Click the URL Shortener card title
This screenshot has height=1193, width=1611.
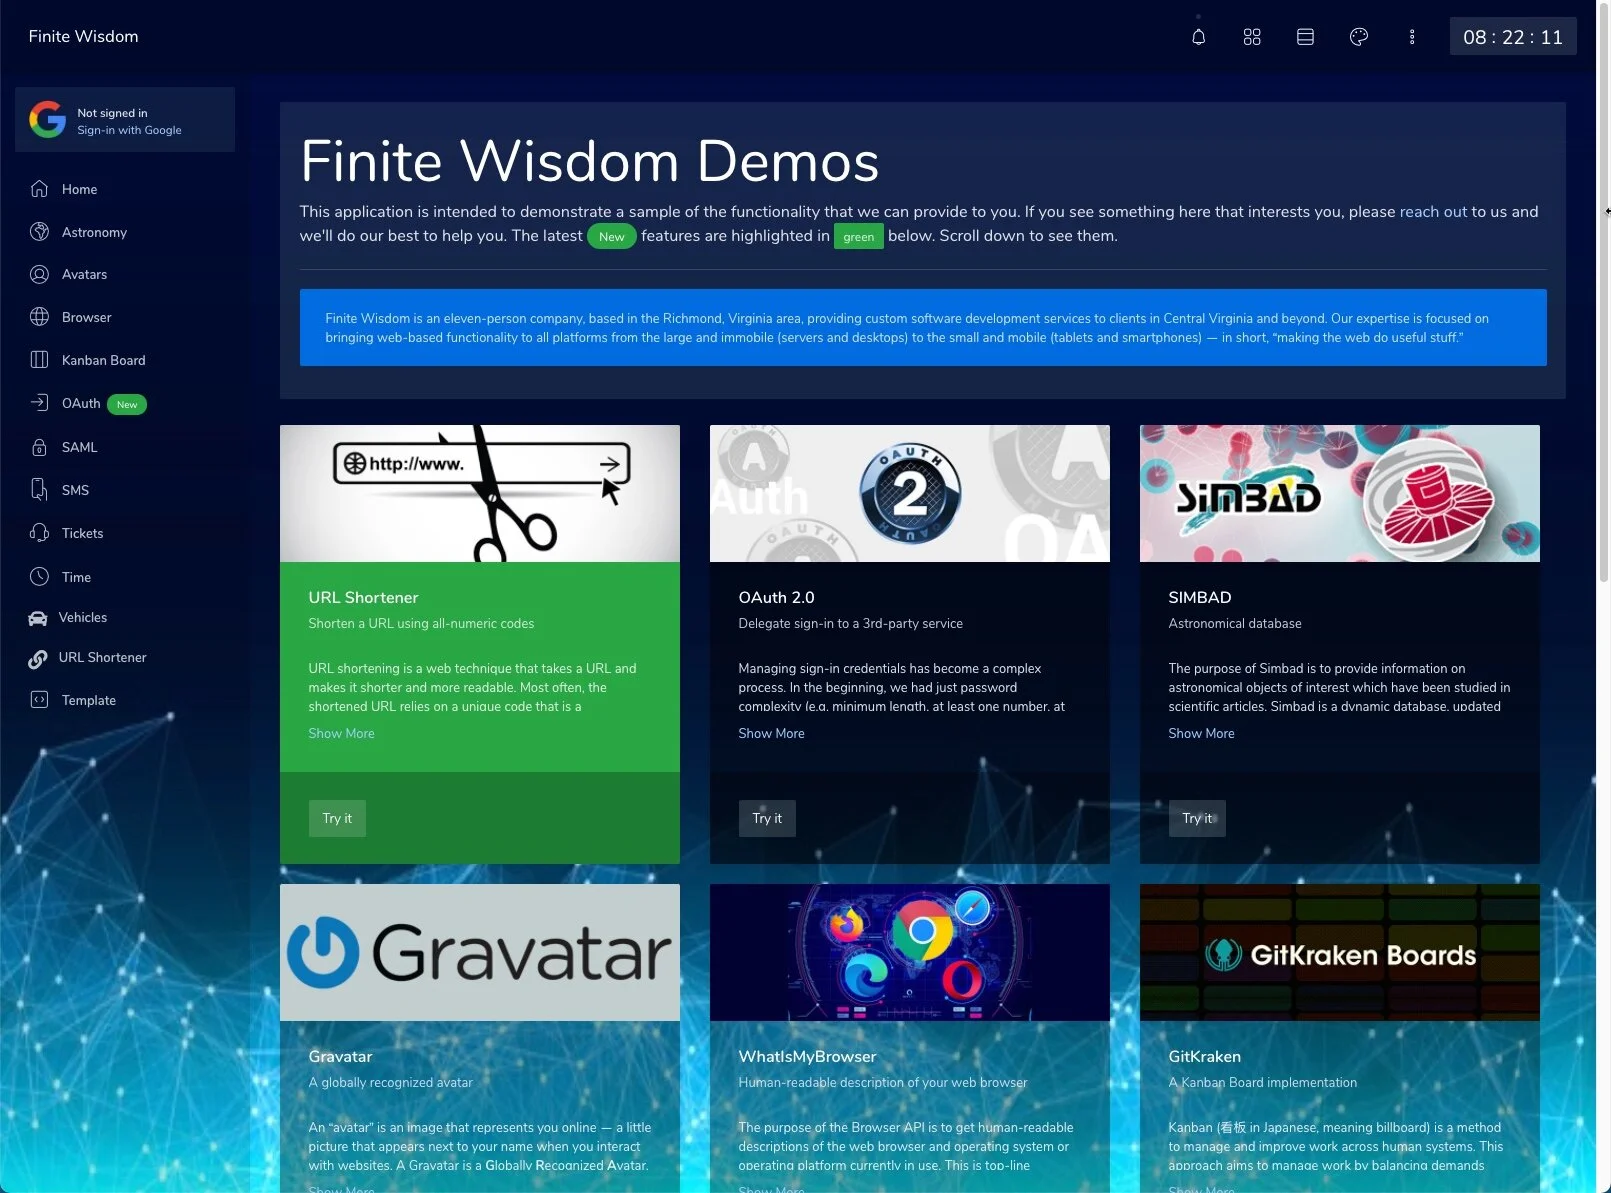[x=363, y=598]
